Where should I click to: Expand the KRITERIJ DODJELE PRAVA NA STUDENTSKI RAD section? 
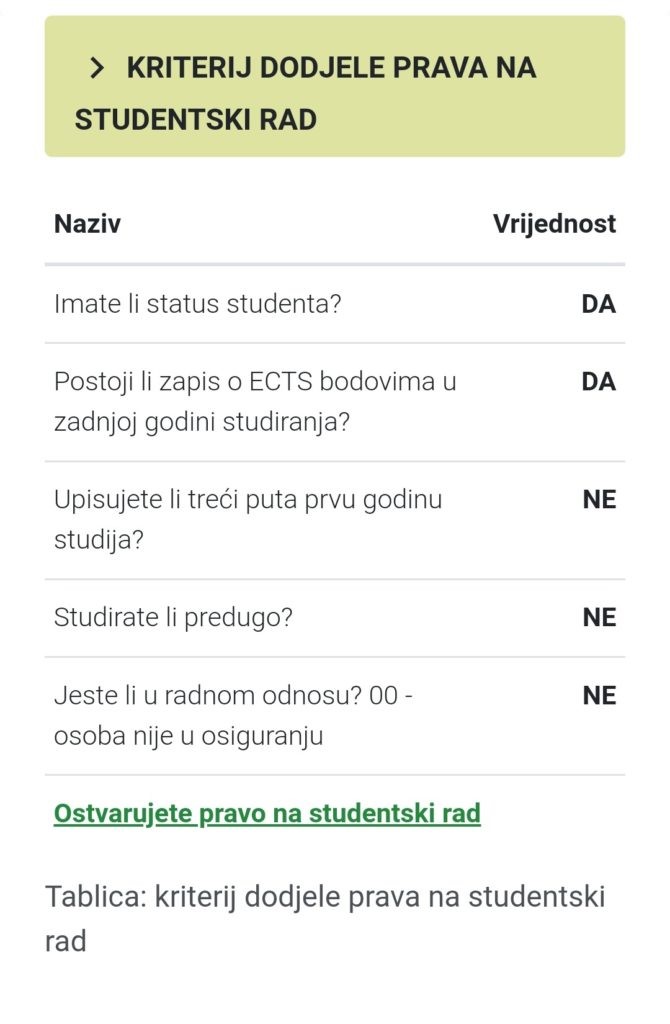point(334,93)
